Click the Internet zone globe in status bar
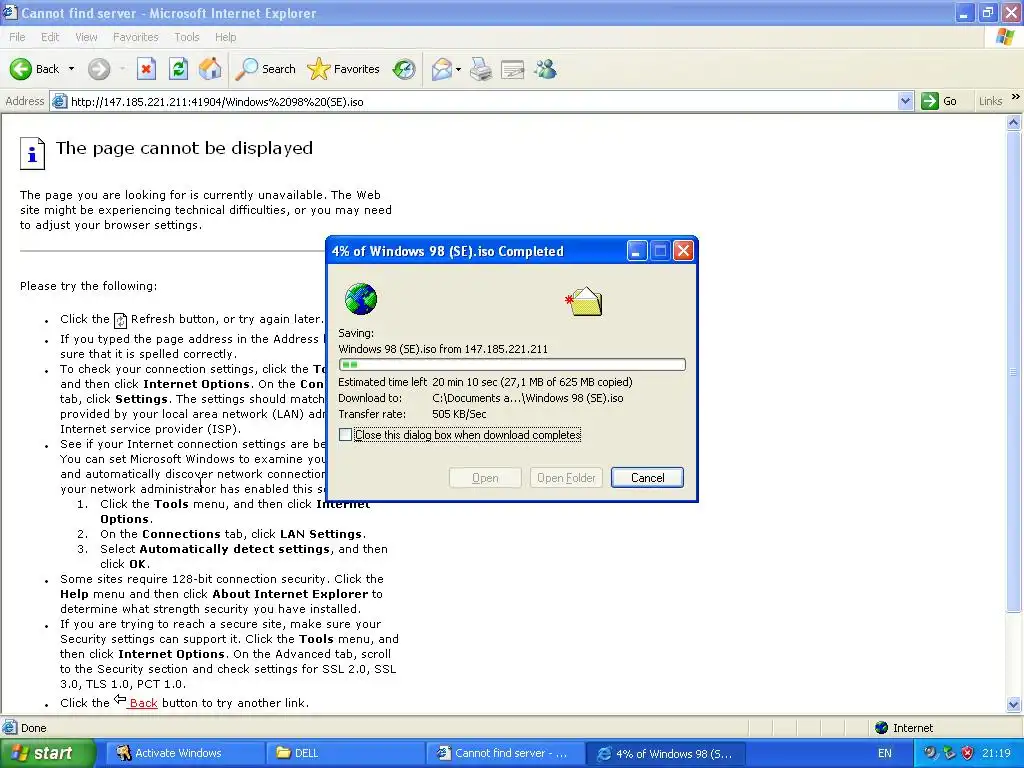1024x768 pixels. click(x=882, y=728)
